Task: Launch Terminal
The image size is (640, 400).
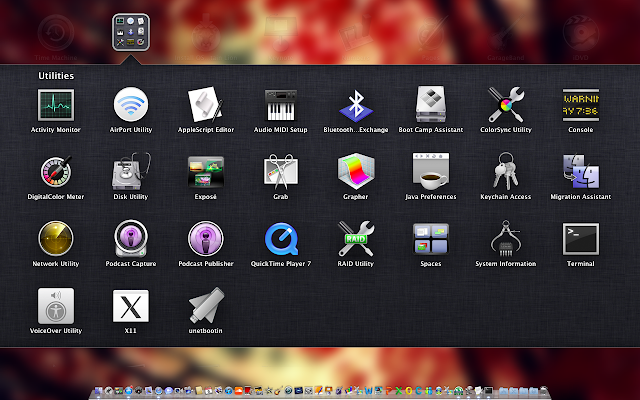Action: pyautogui.click(x=580, y=239)
